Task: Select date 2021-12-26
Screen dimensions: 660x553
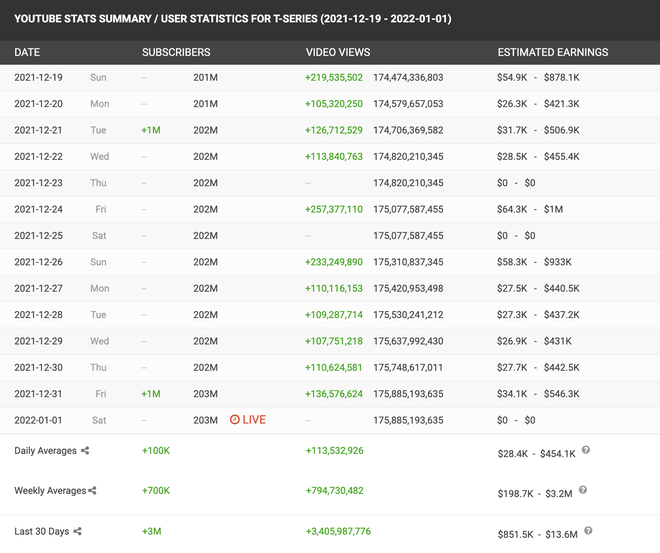Action: (x=38, y=262)
